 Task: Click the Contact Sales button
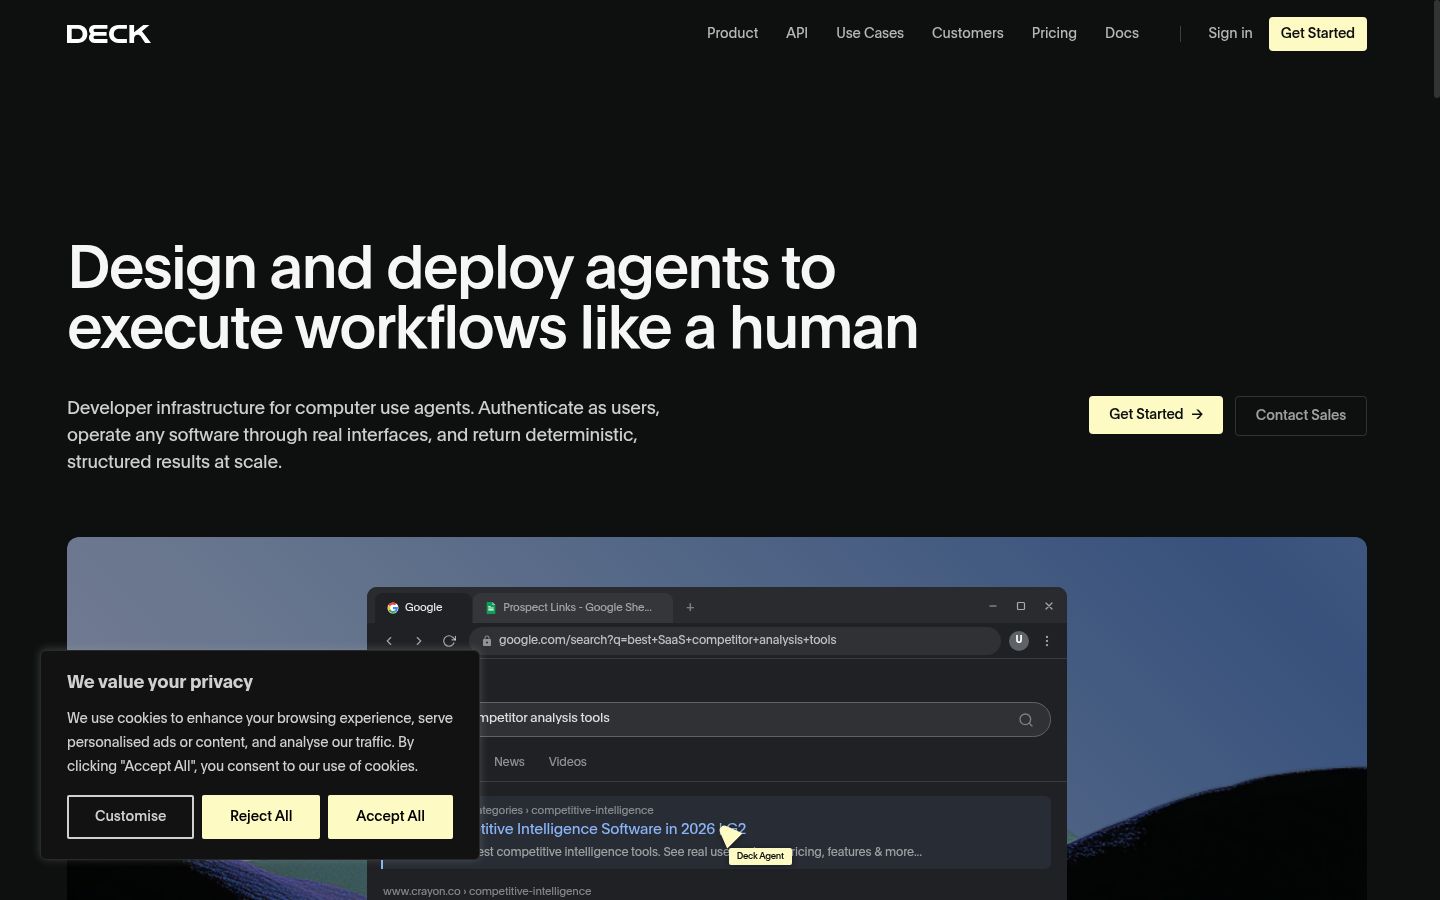[x=1300, y=415]
